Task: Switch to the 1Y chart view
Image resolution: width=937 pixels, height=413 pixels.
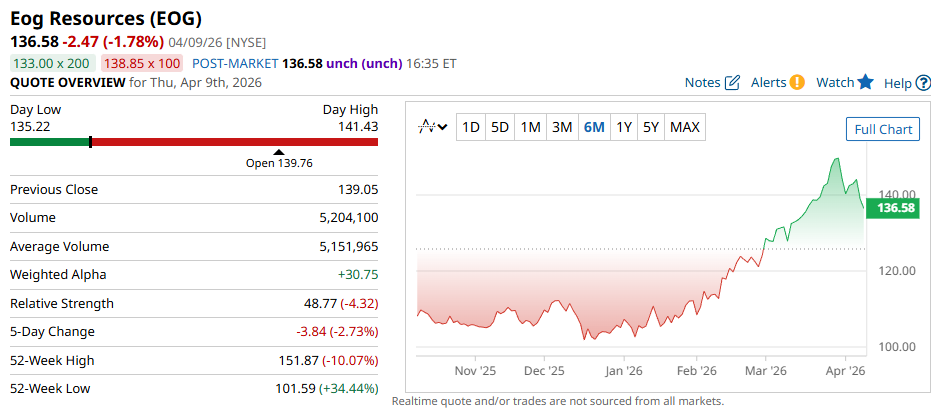Action: point(624,127)
